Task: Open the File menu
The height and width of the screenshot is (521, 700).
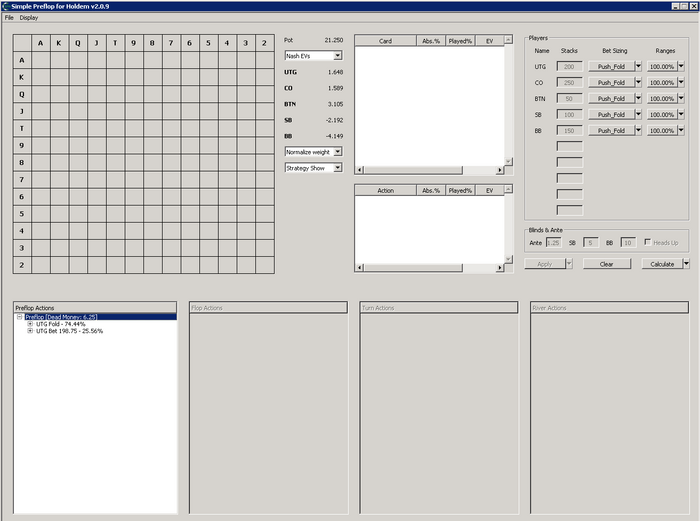Action: coord(9,18)
